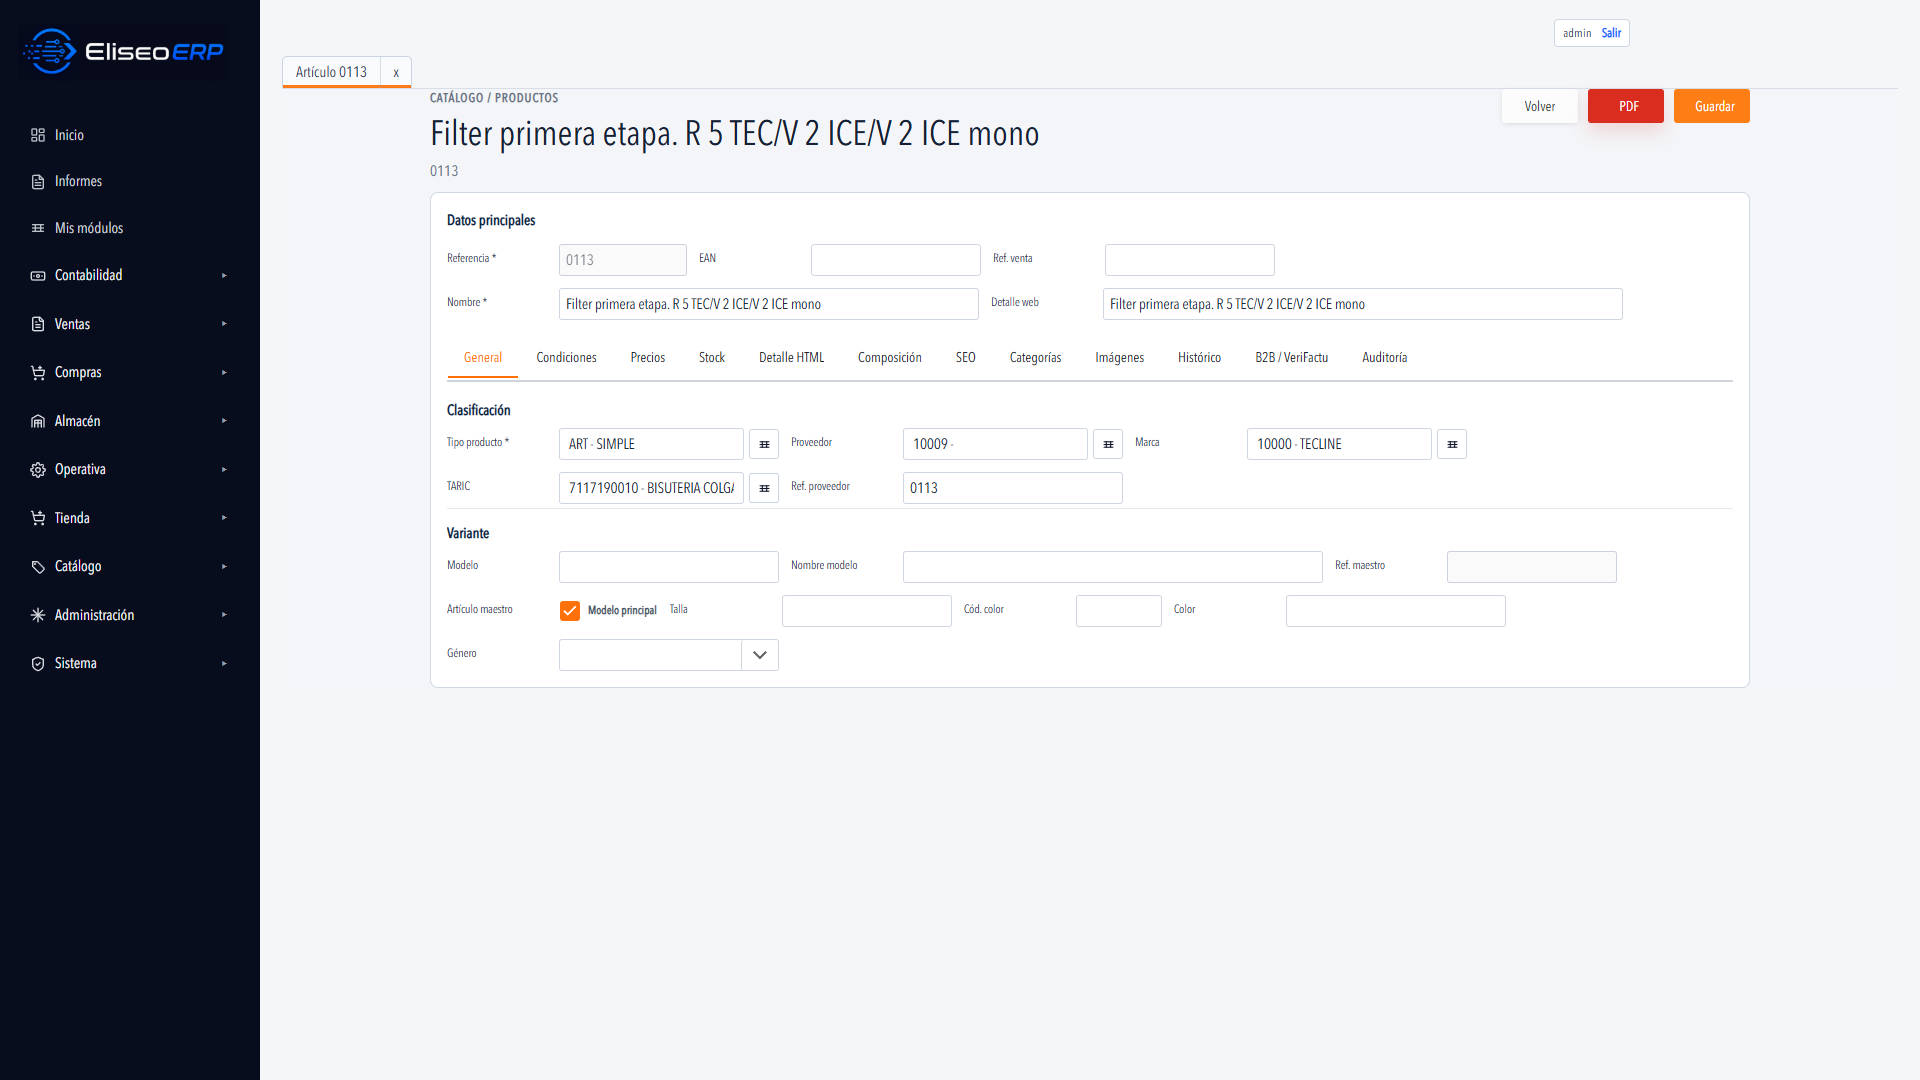Click the Mis módulos list icon
The height and width of the screenshot is (1080, 1920).
tap(38, 228)
